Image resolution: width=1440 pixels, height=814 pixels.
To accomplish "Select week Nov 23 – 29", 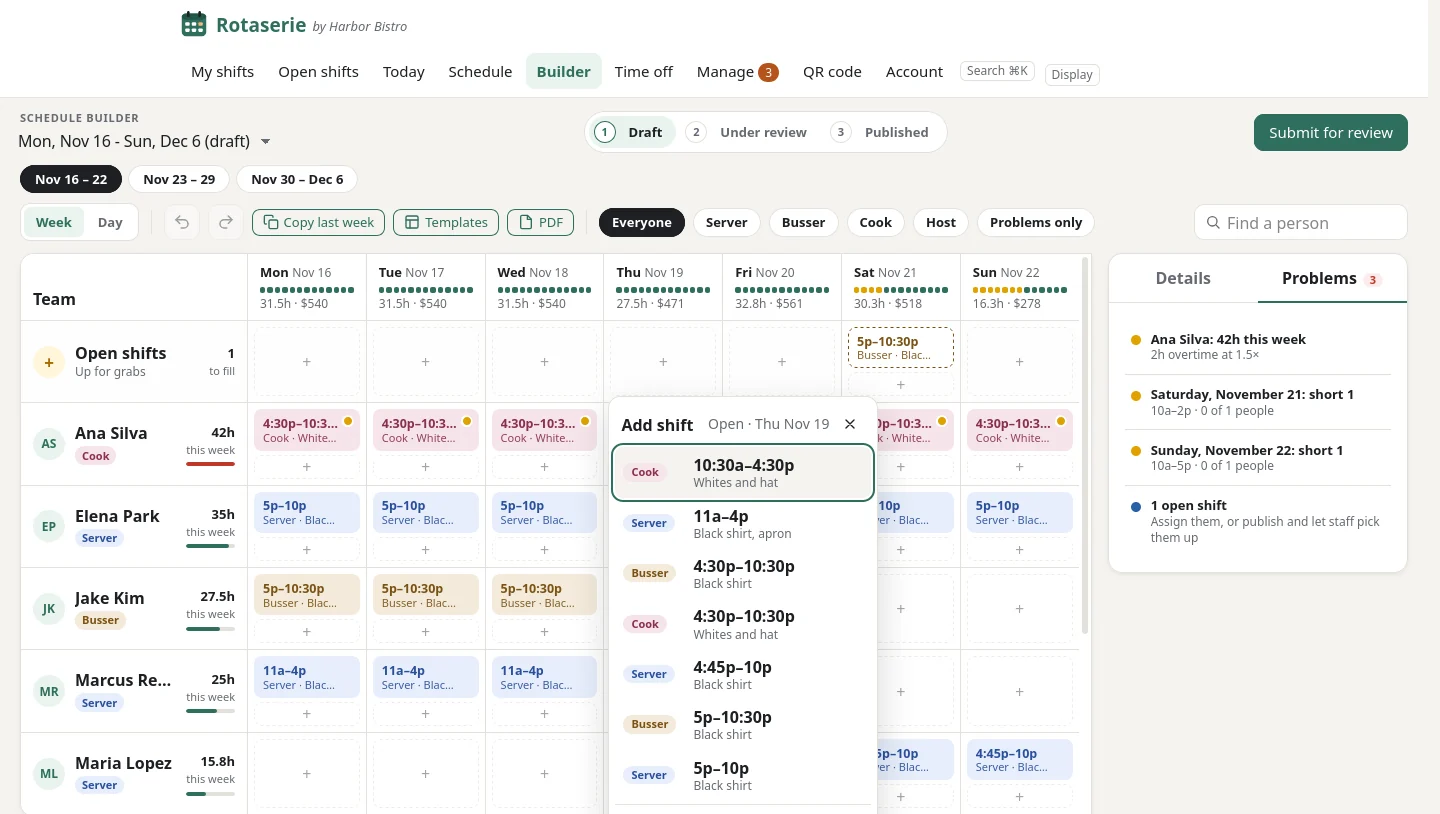I will pos(179,179).
